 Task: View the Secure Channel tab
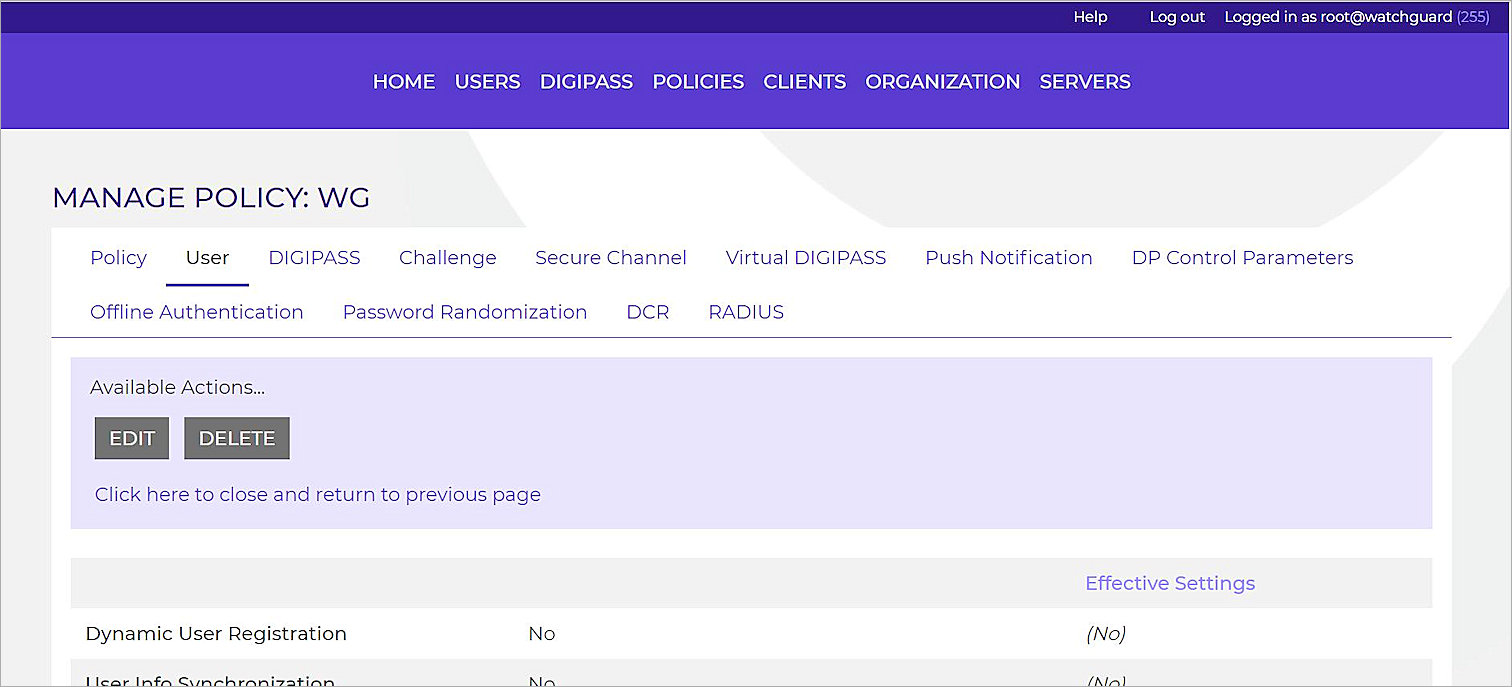pyautogui.click(x=610, y=258)
